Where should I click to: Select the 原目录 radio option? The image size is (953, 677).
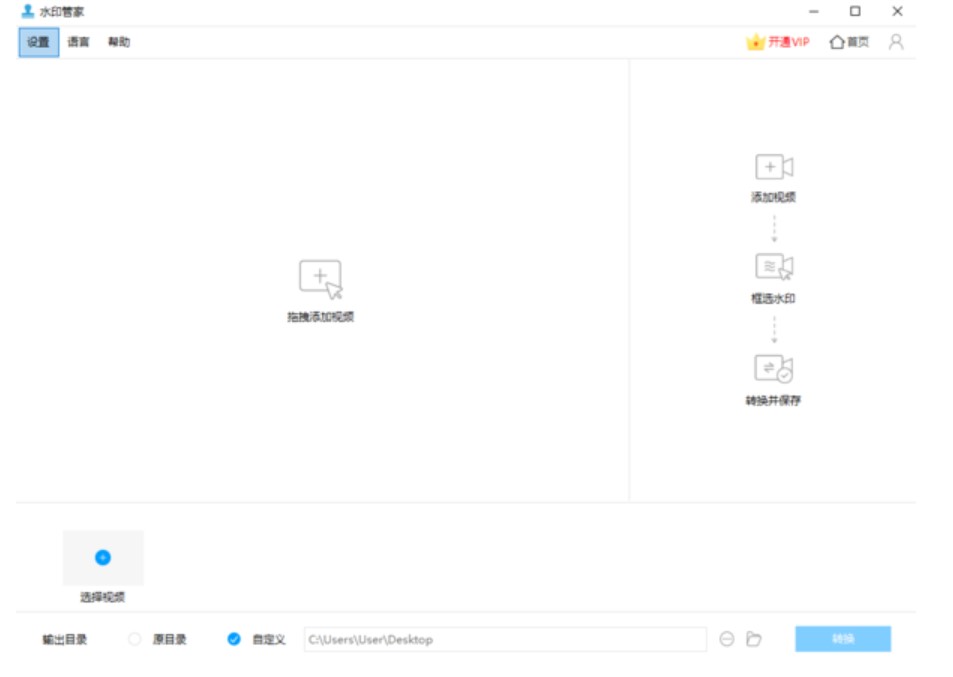click(135, 639)
